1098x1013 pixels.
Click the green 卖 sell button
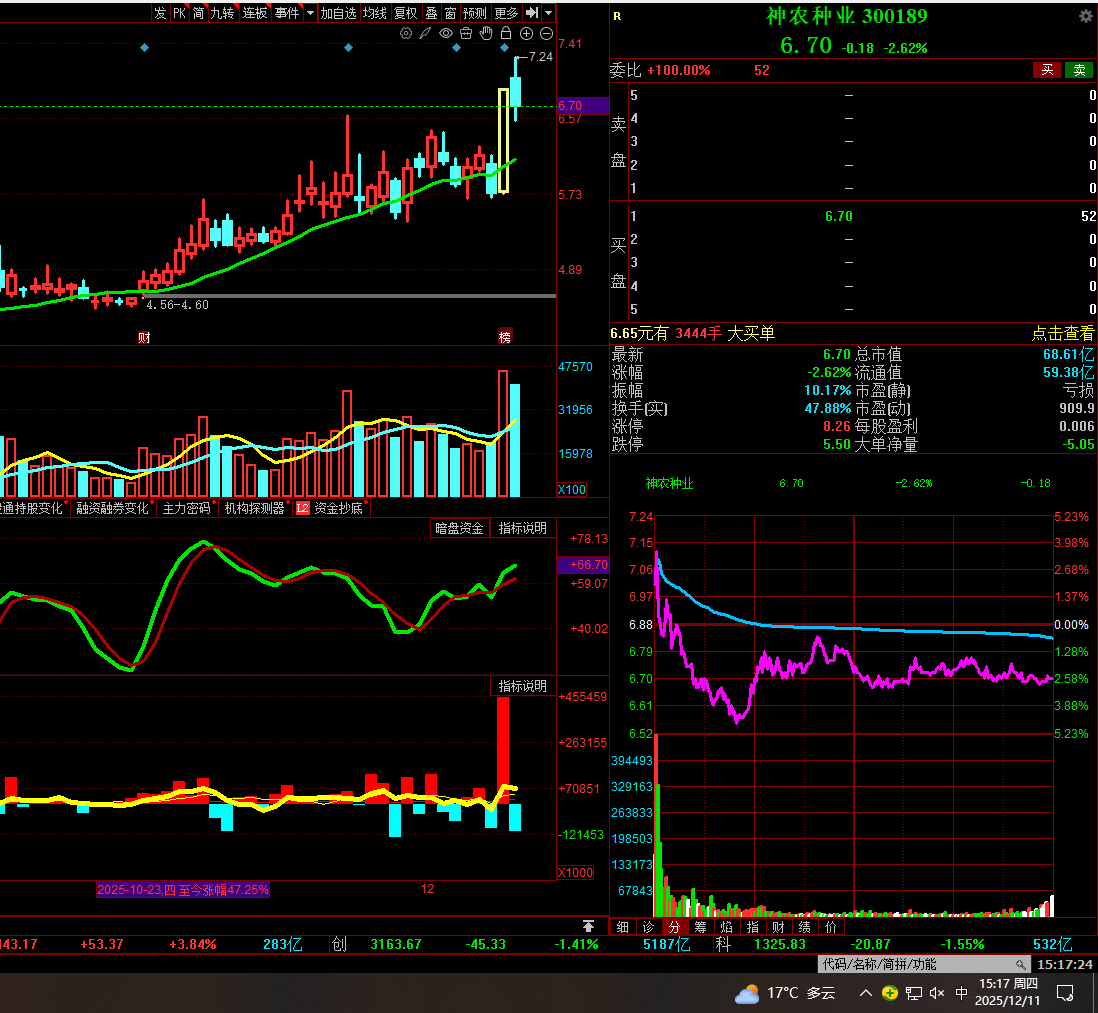tap(1080, 69)
